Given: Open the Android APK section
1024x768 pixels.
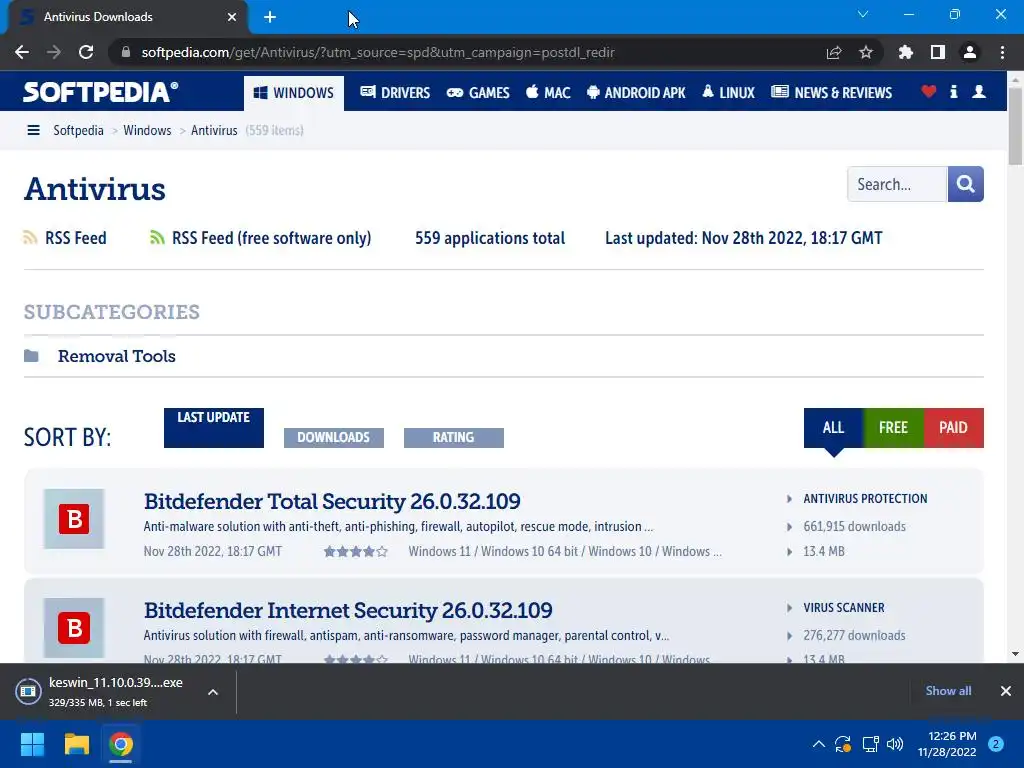Looking at the screenshot, I should click(636, 93).
